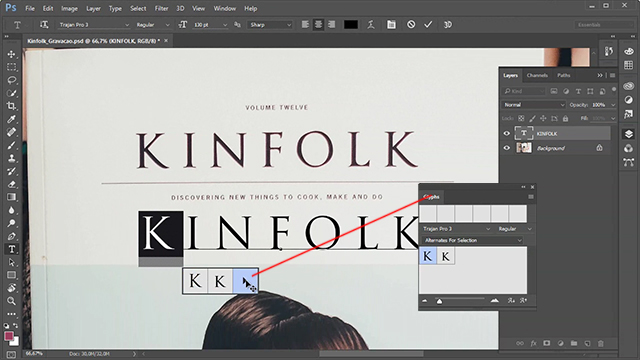Click the foreground color swatch

coord(9,336)
